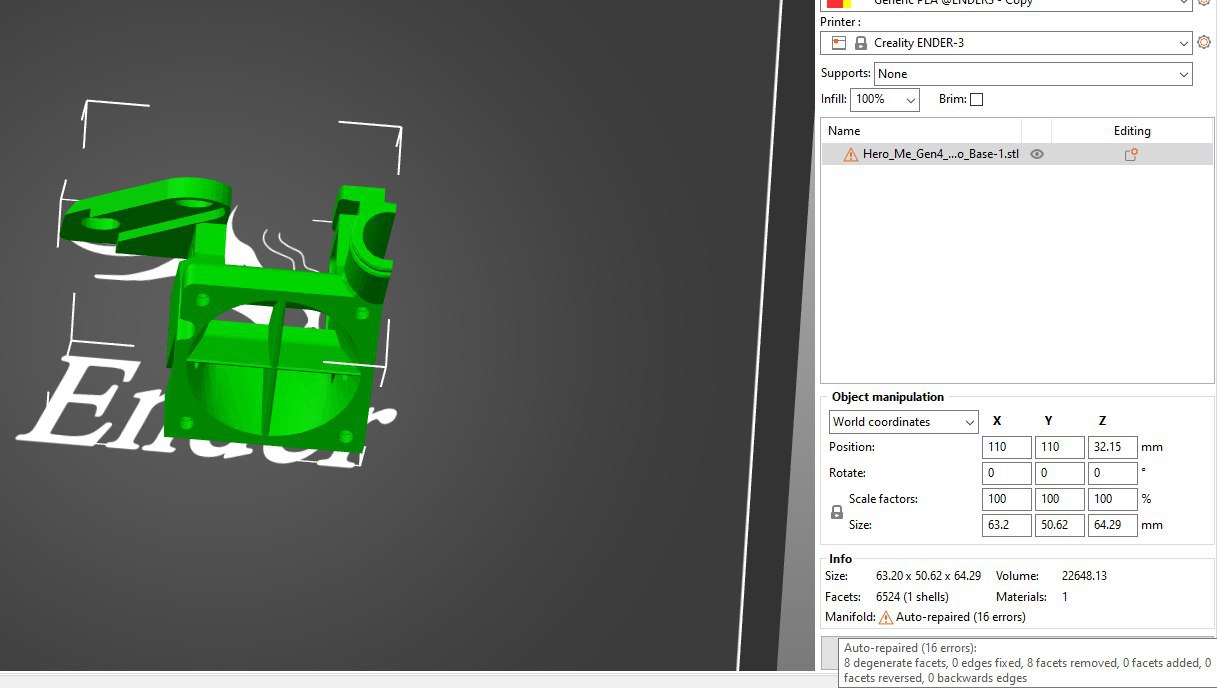Click the 'Object manipulation' section title
Image resolution: width=1217 pixels, height=688 pixels.
[x=888, y=397]
